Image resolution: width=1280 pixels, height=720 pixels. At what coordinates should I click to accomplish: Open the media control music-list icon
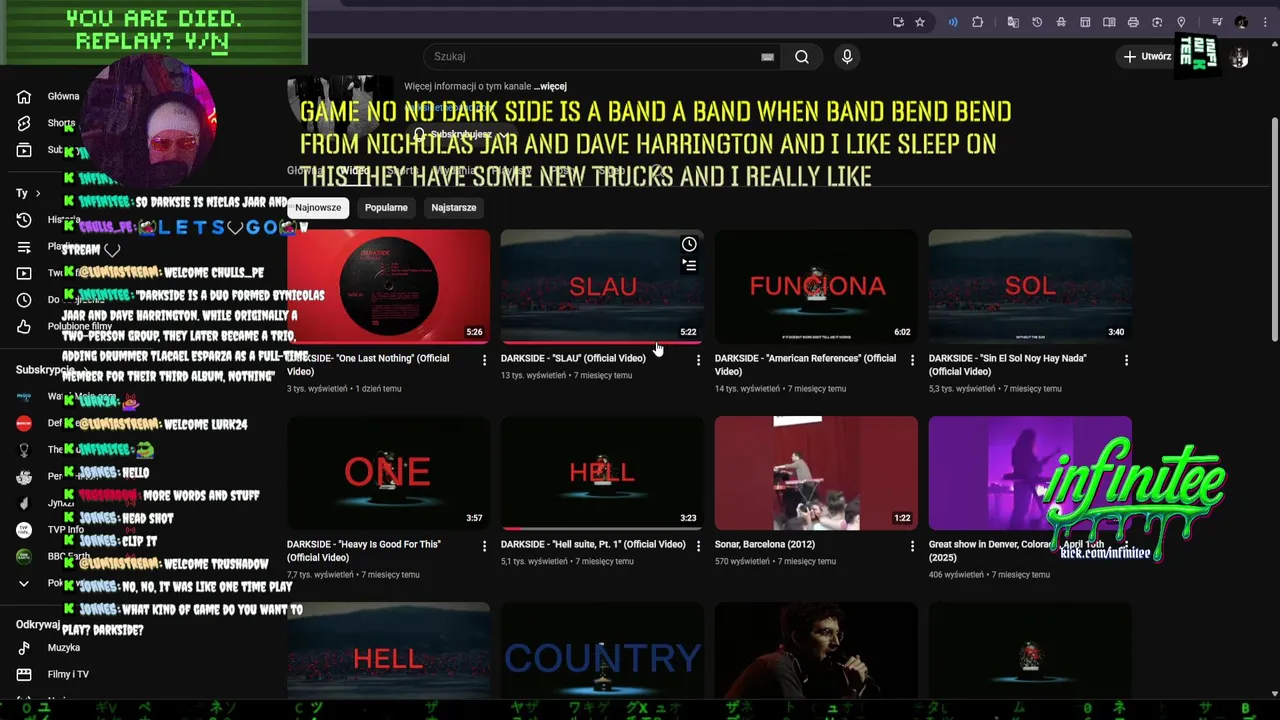click(x=1217, y=22)
